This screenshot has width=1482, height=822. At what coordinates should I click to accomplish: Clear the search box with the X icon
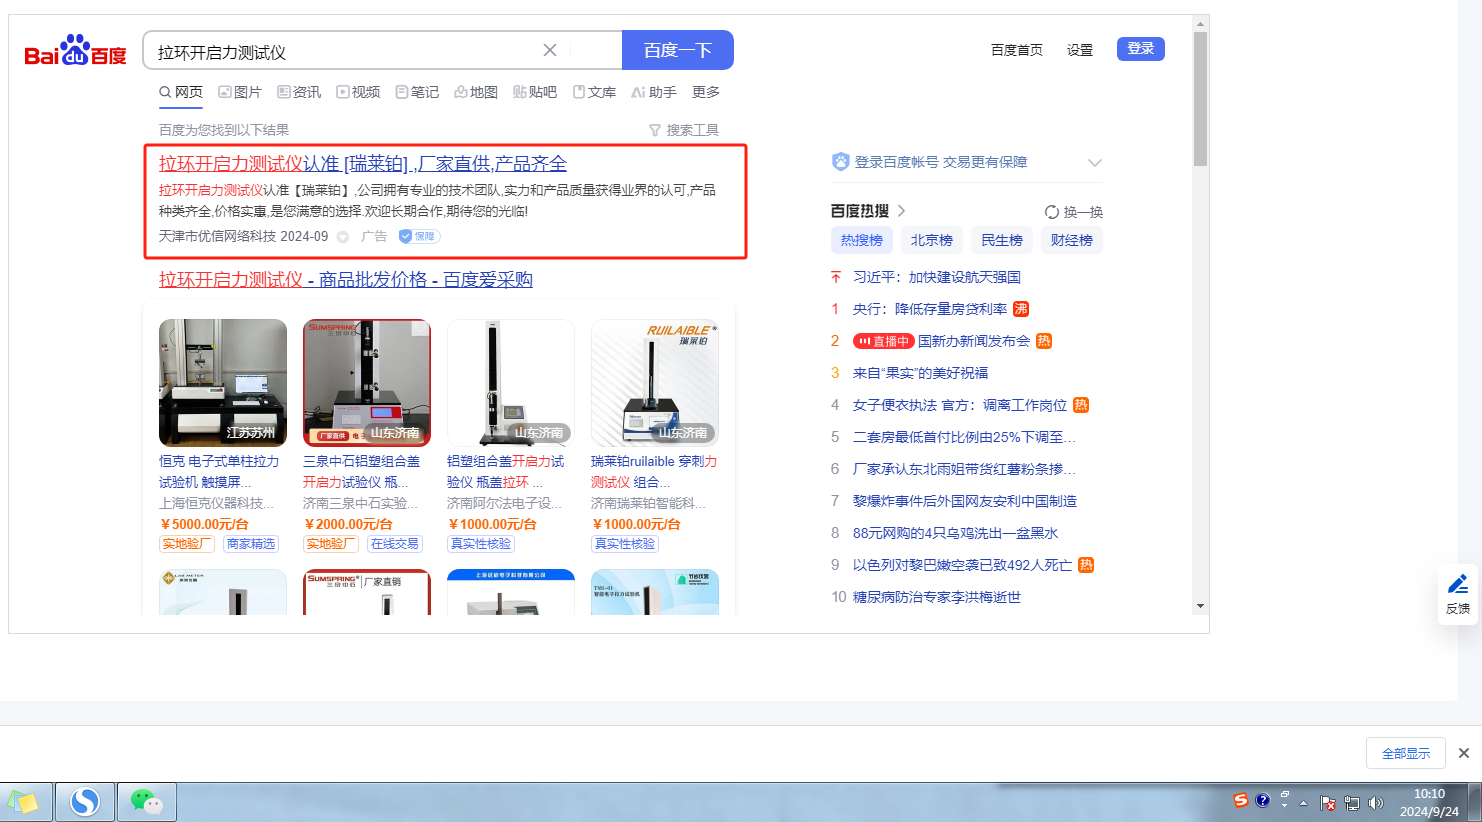tap(550, 50)
